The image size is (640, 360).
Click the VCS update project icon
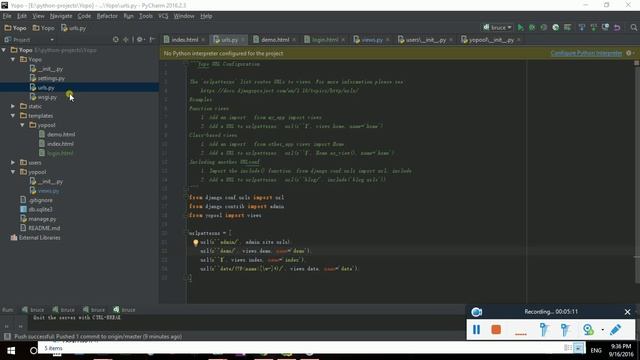tap(582, 27)
